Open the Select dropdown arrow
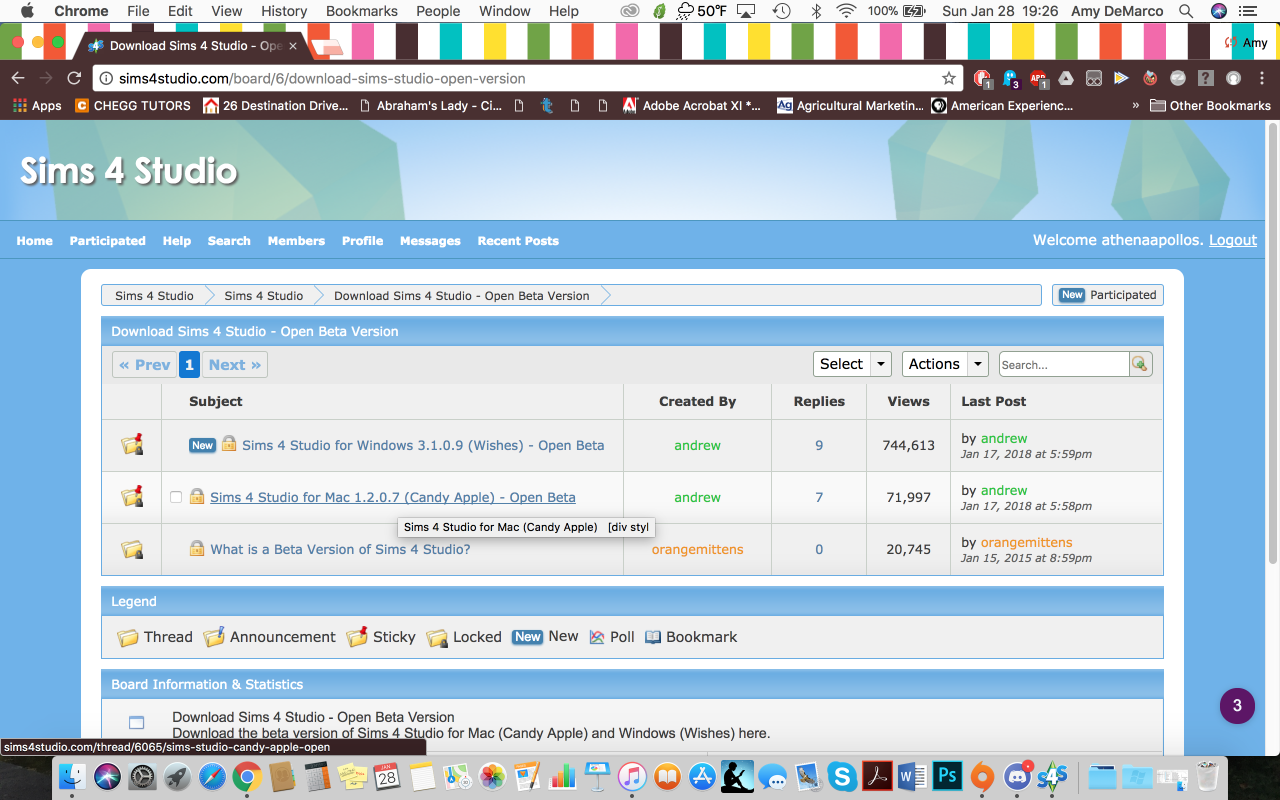Screen dimensions: 1280x800 (x=881, y=364)
